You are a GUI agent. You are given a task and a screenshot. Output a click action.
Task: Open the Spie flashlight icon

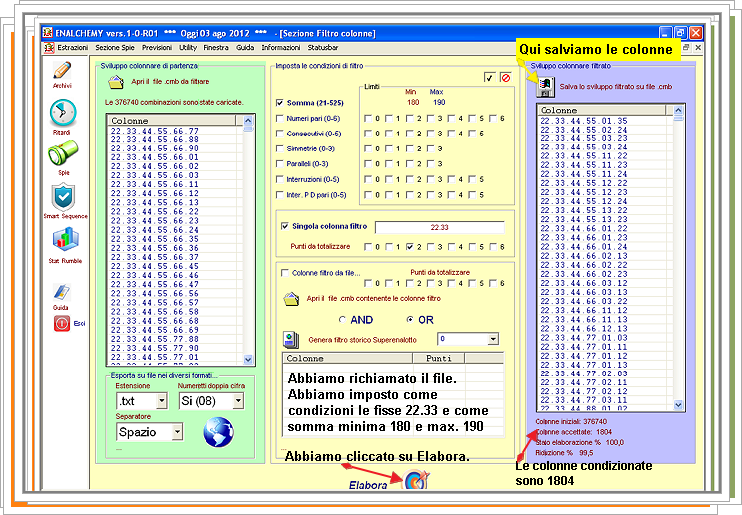(63, 153)
